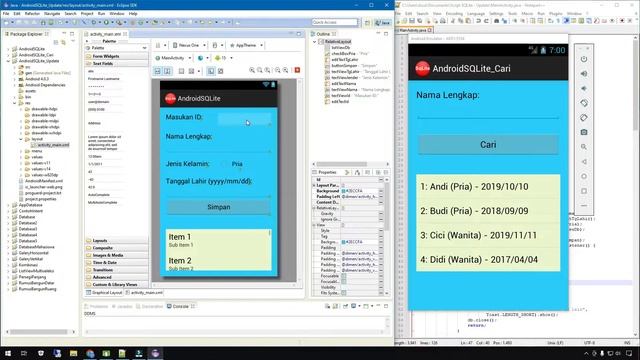Viewport: 640px width, 360px height.
Task: Click the Open Perspective icon beside Quick Access
Action: [x=367, y=22]
